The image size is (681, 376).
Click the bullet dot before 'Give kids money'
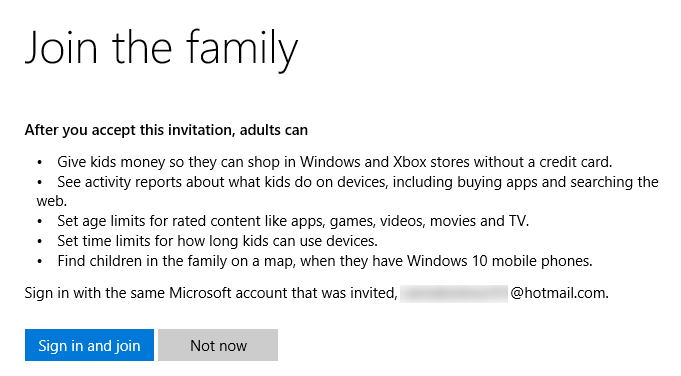(40, 163)
